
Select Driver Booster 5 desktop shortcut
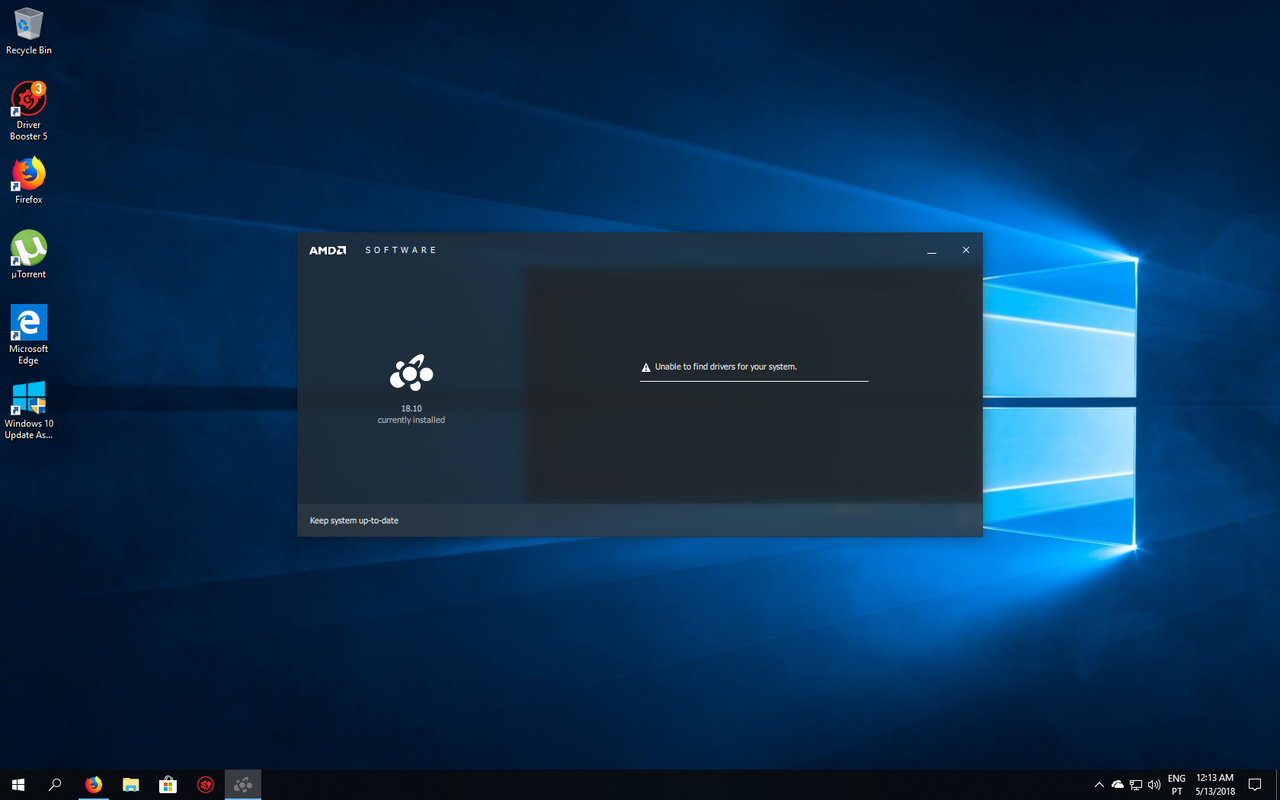click(29, 111)
